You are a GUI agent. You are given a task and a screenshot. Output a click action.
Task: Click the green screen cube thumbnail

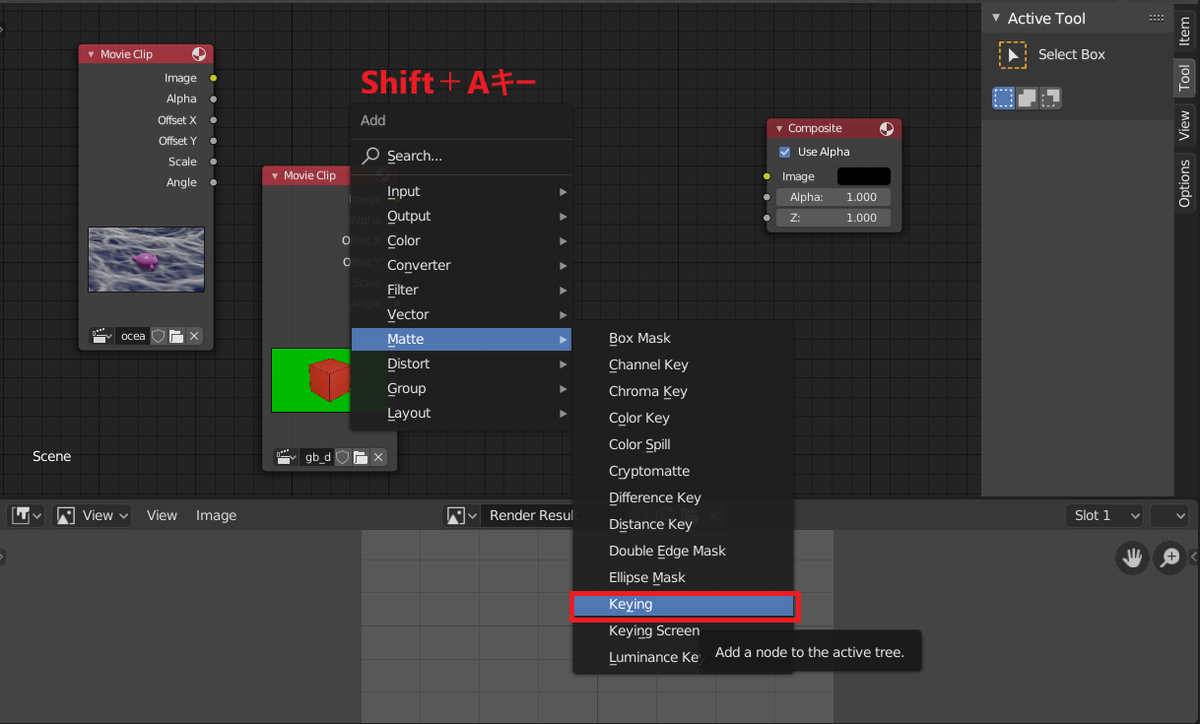point(311,380)
